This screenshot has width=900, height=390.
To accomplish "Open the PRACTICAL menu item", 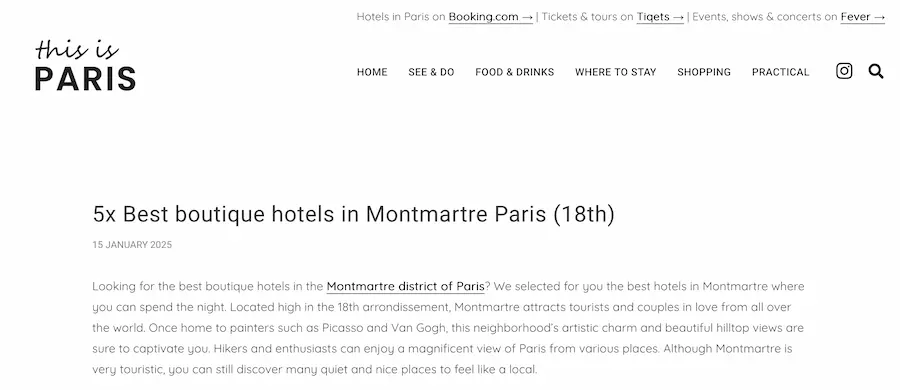I will (x=780, y=72).
